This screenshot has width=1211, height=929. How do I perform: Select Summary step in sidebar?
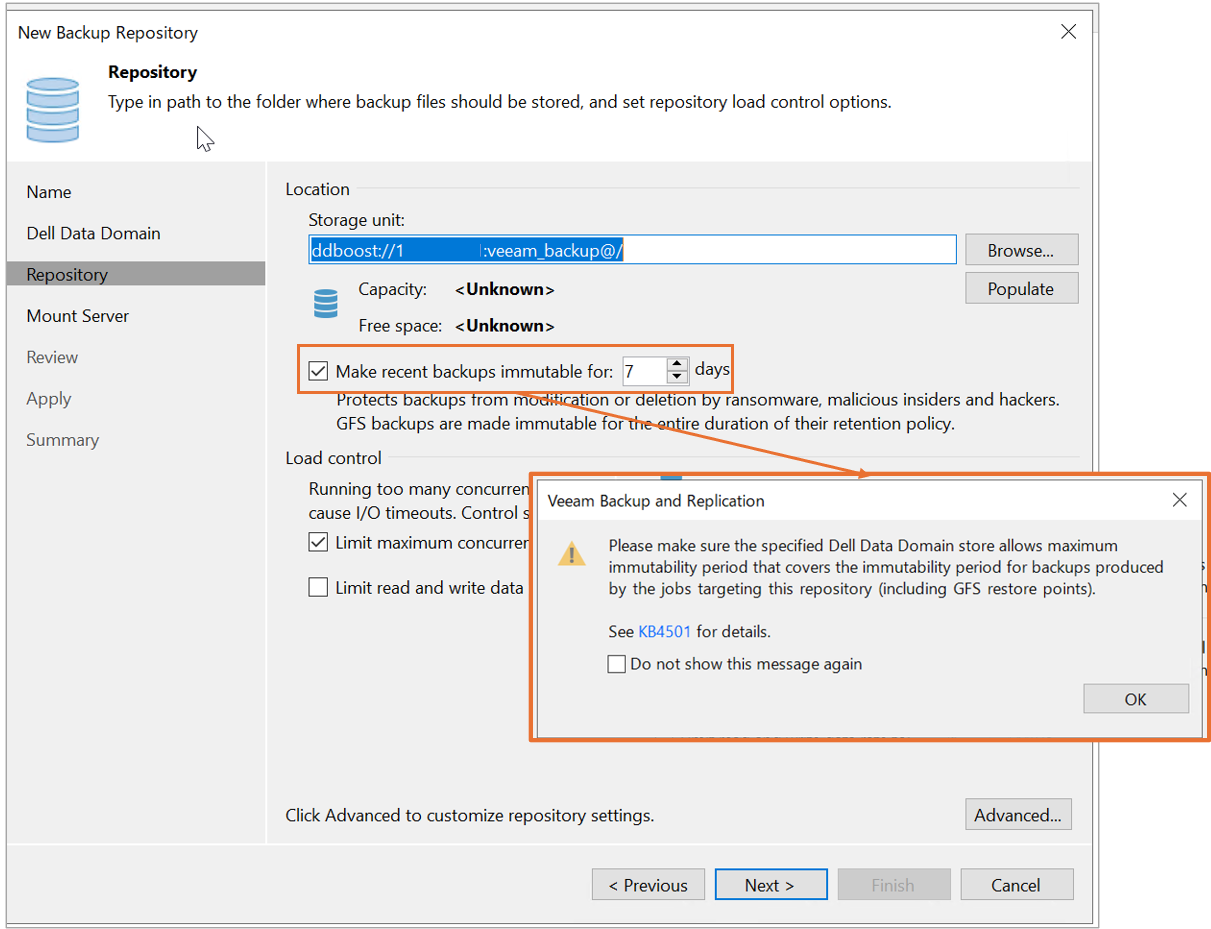pyautogui.click(x=62, y=440)
